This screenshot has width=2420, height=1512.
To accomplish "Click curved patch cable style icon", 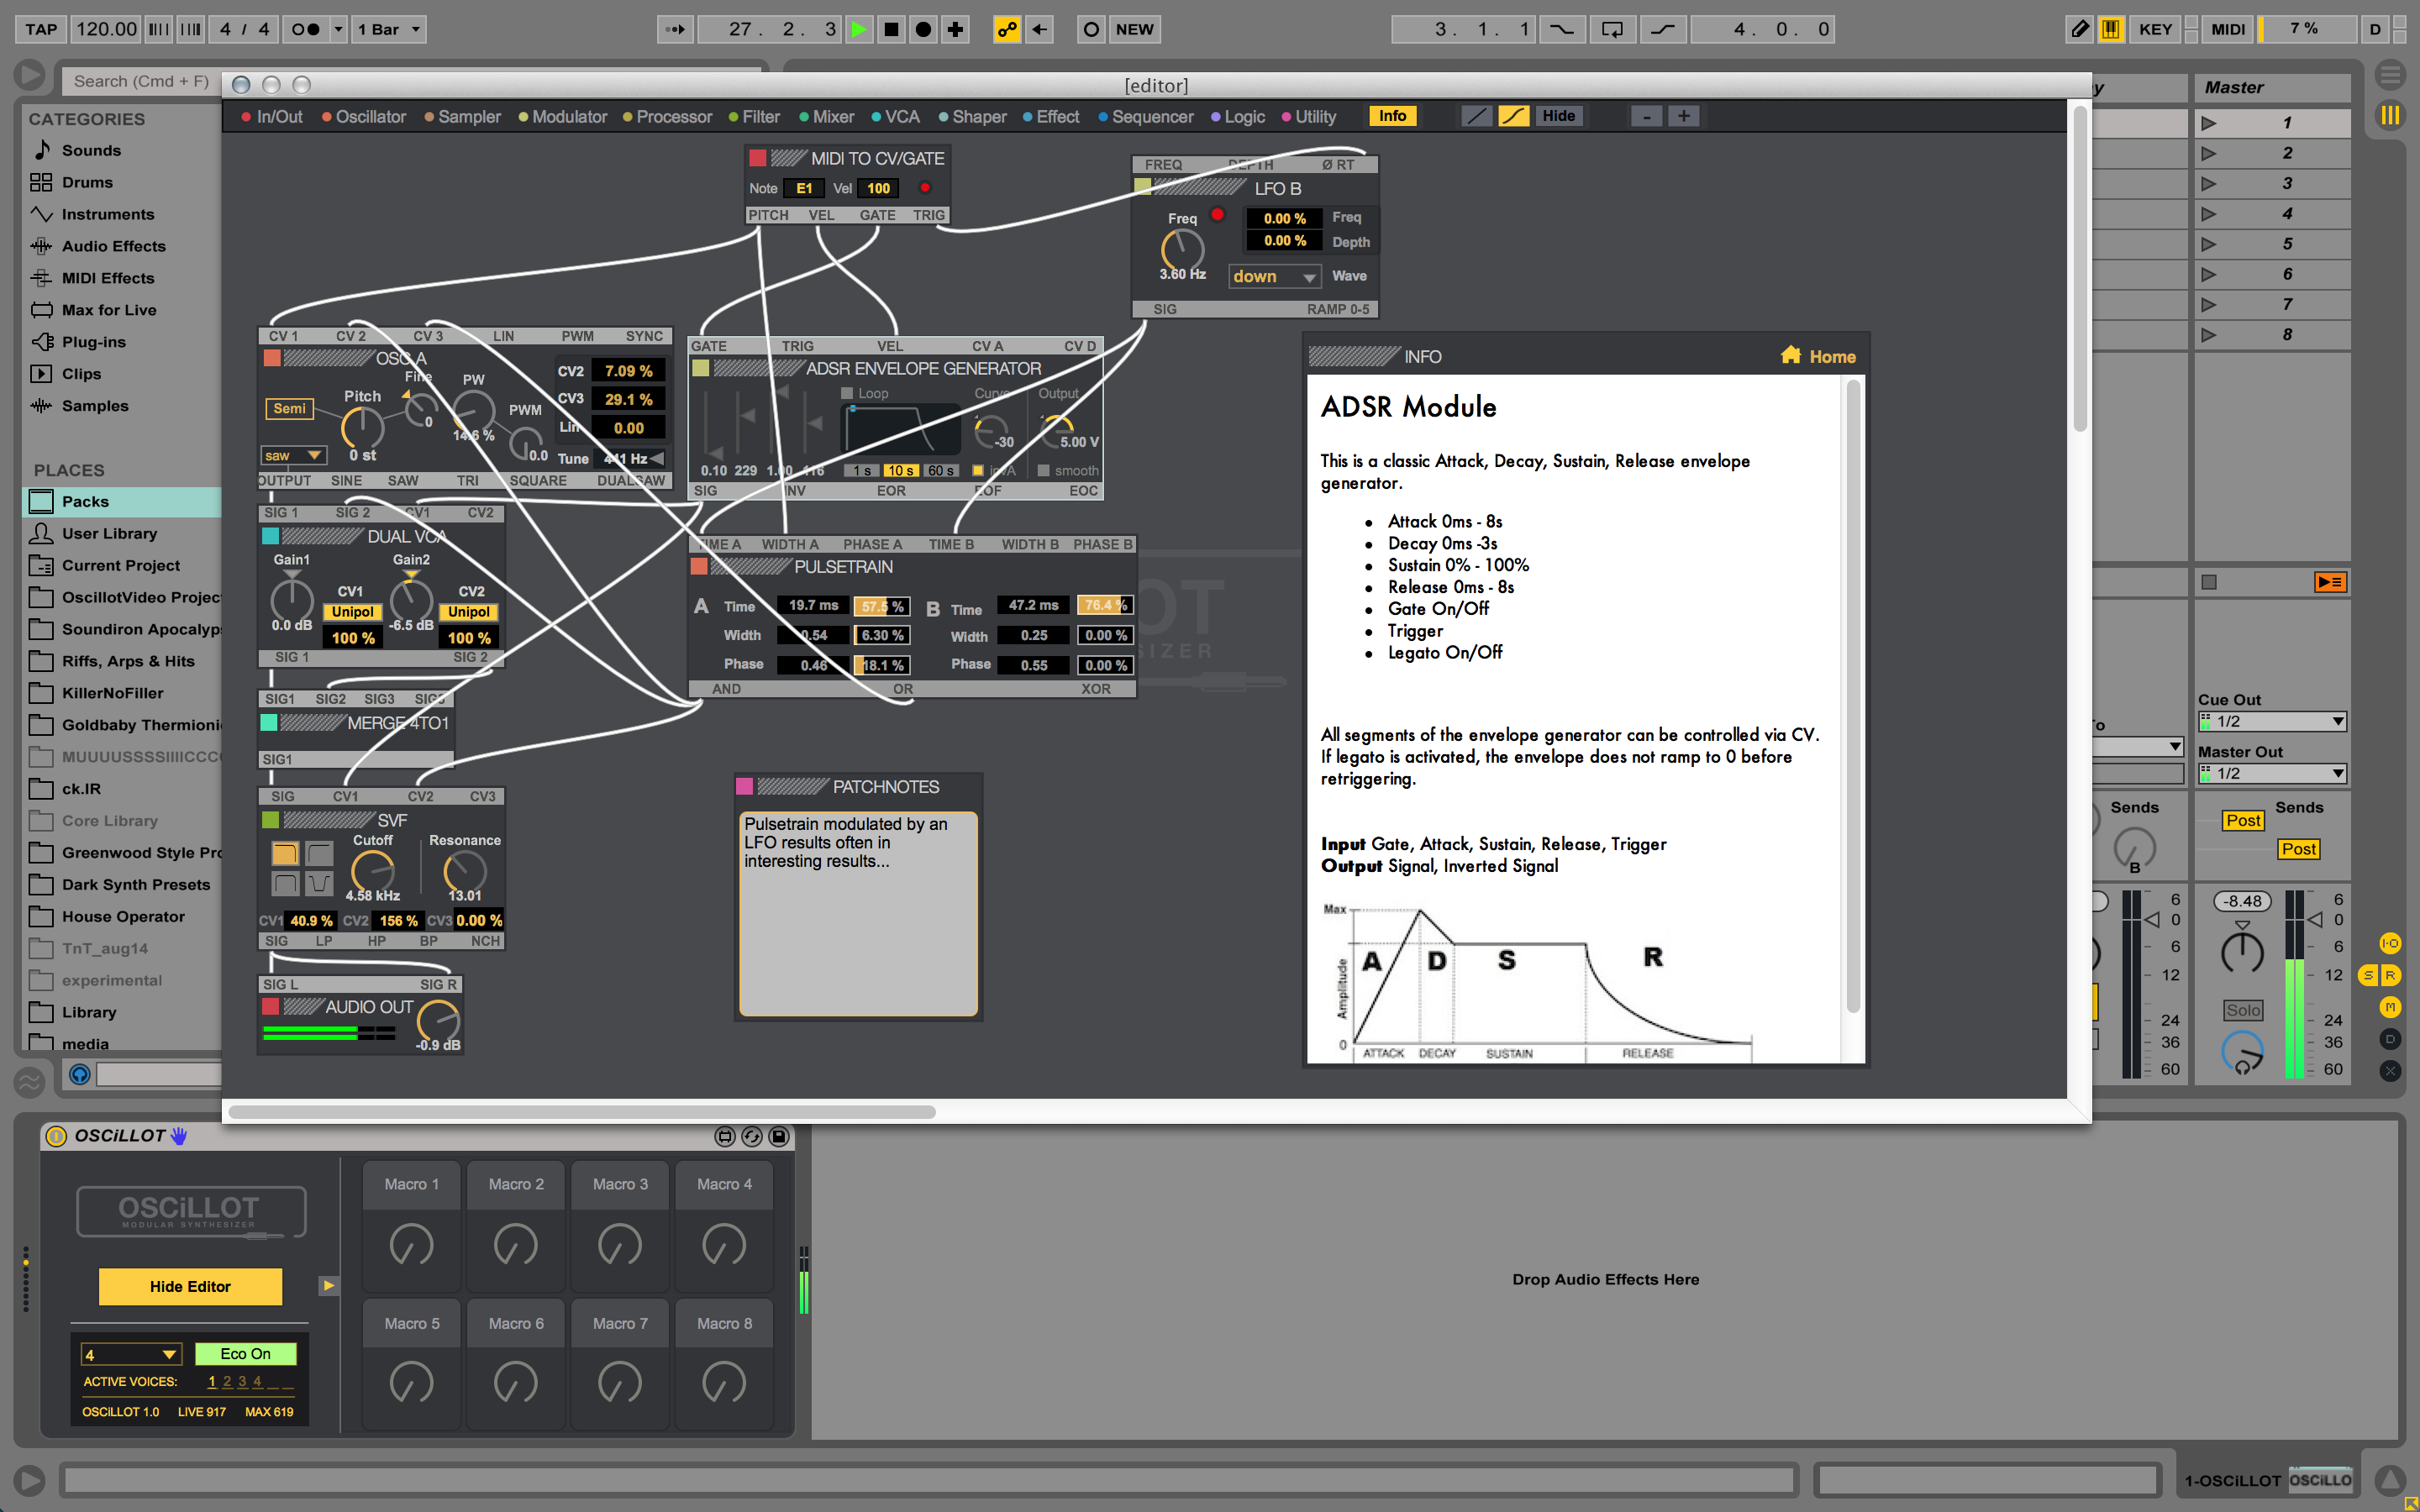I will point(1513,116).
